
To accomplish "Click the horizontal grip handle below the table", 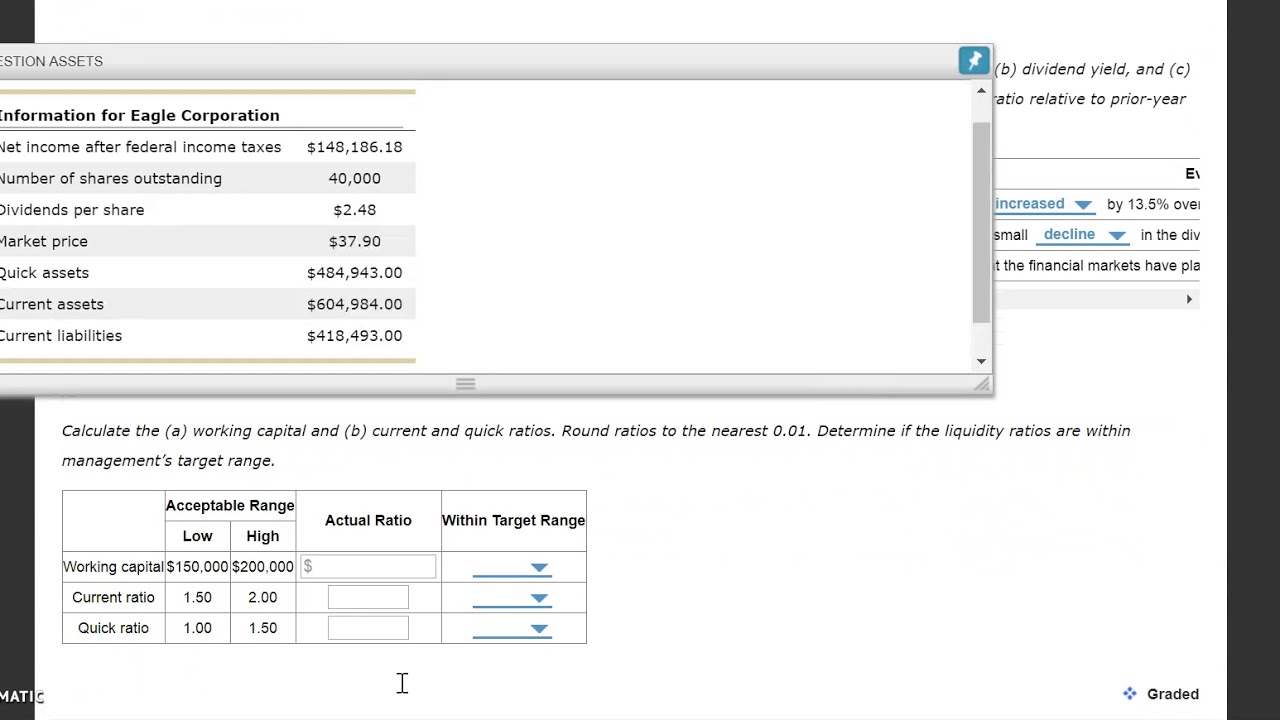I will pyautogui.click(x=465, y=384).
